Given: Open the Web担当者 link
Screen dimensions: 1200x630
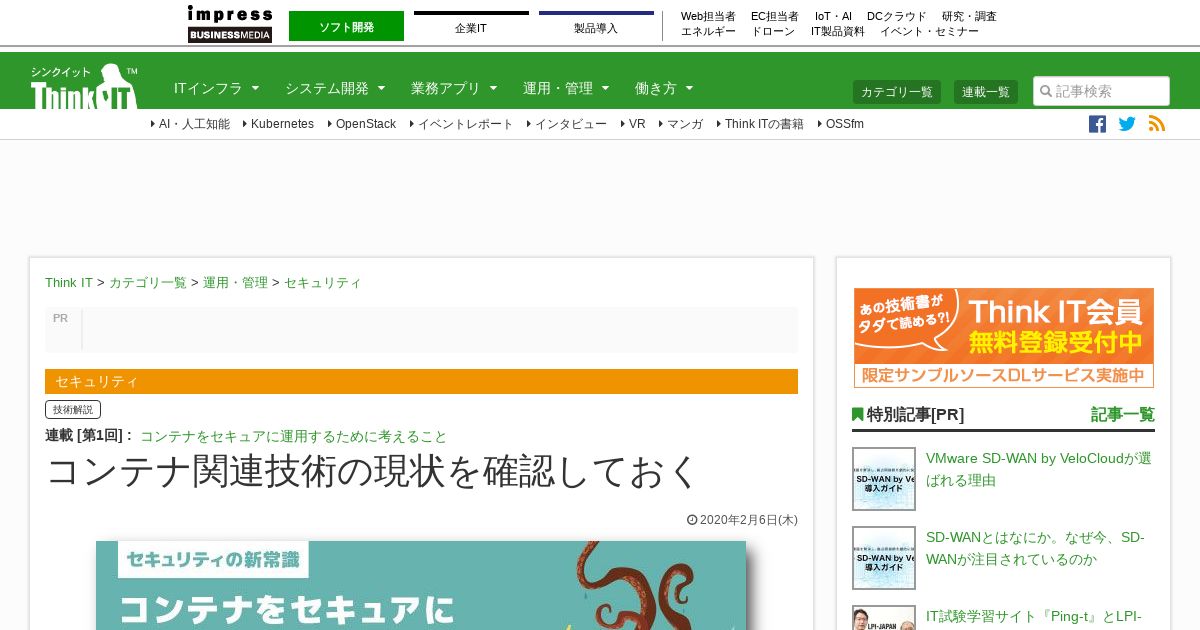Looking at the screenshot, I should [x=708, y=16].
